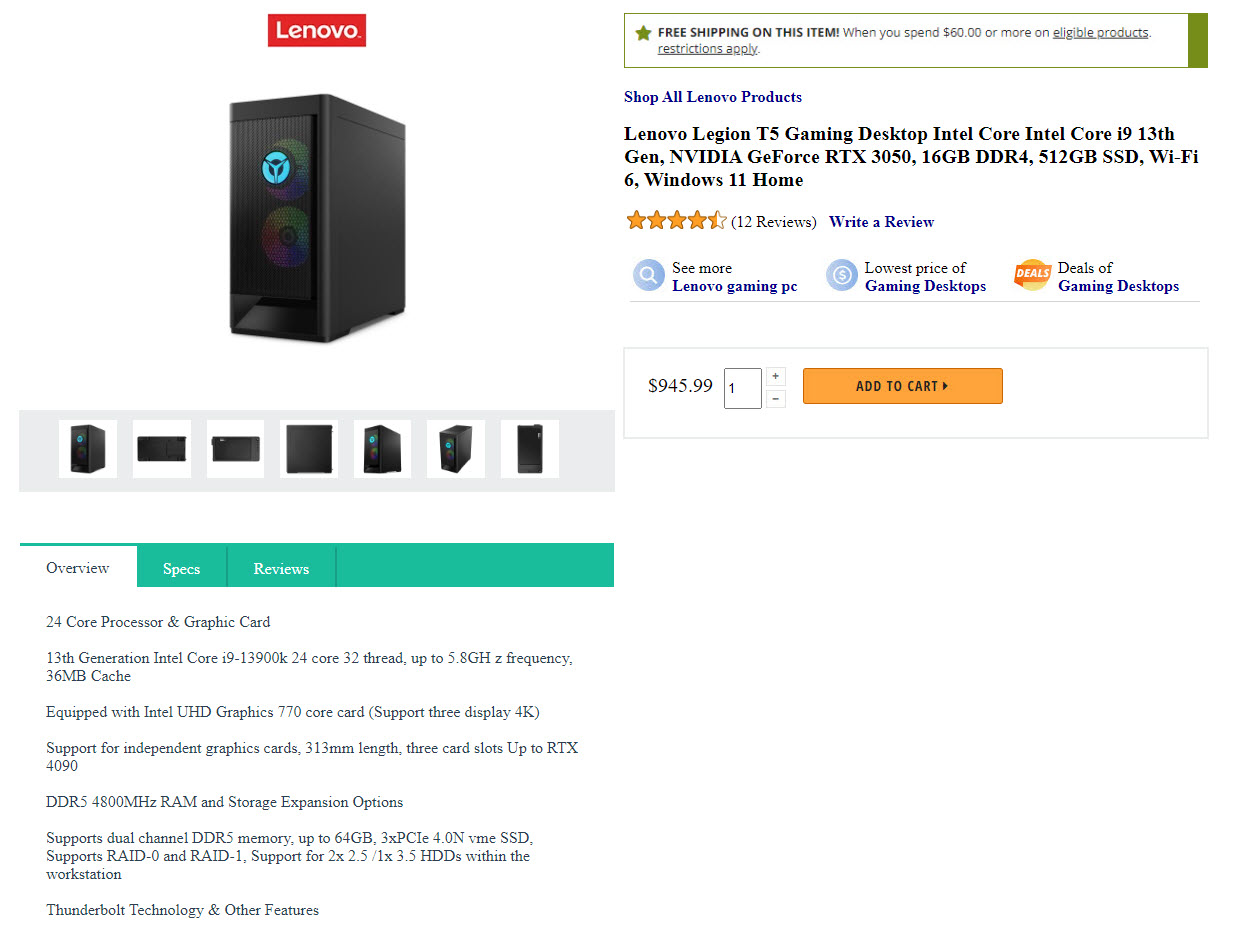Select the fourth thumbnail showing side panel
The image size is (1247, 928).
click(x=309, y=449)
